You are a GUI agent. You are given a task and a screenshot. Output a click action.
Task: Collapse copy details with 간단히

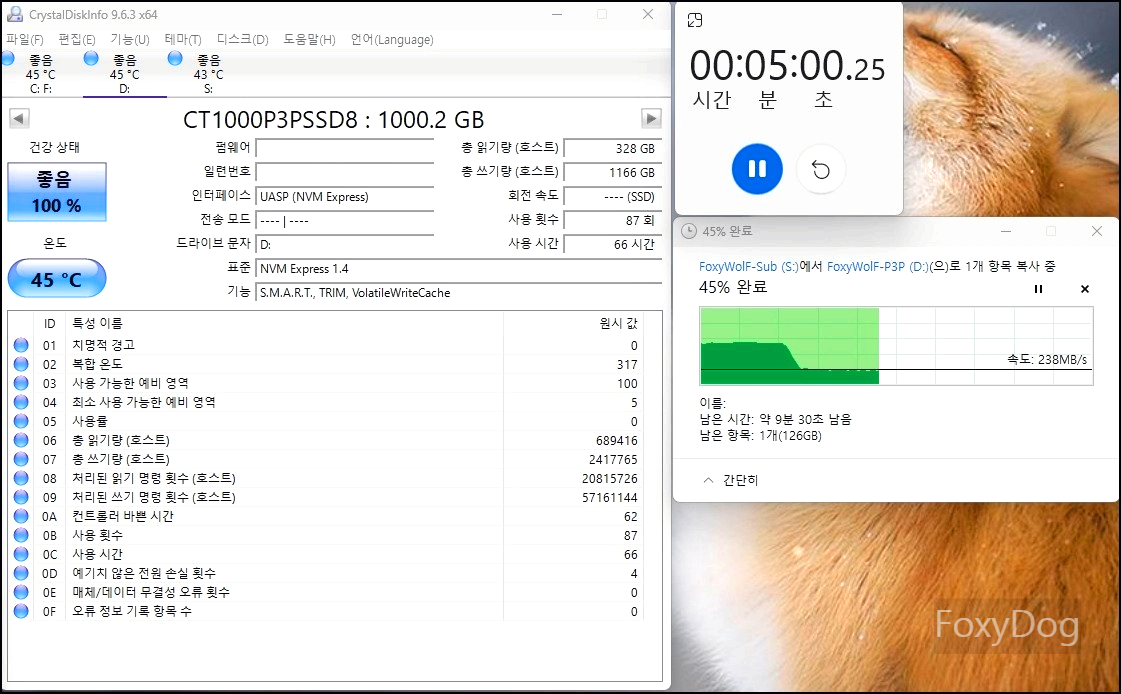point(731,480)
